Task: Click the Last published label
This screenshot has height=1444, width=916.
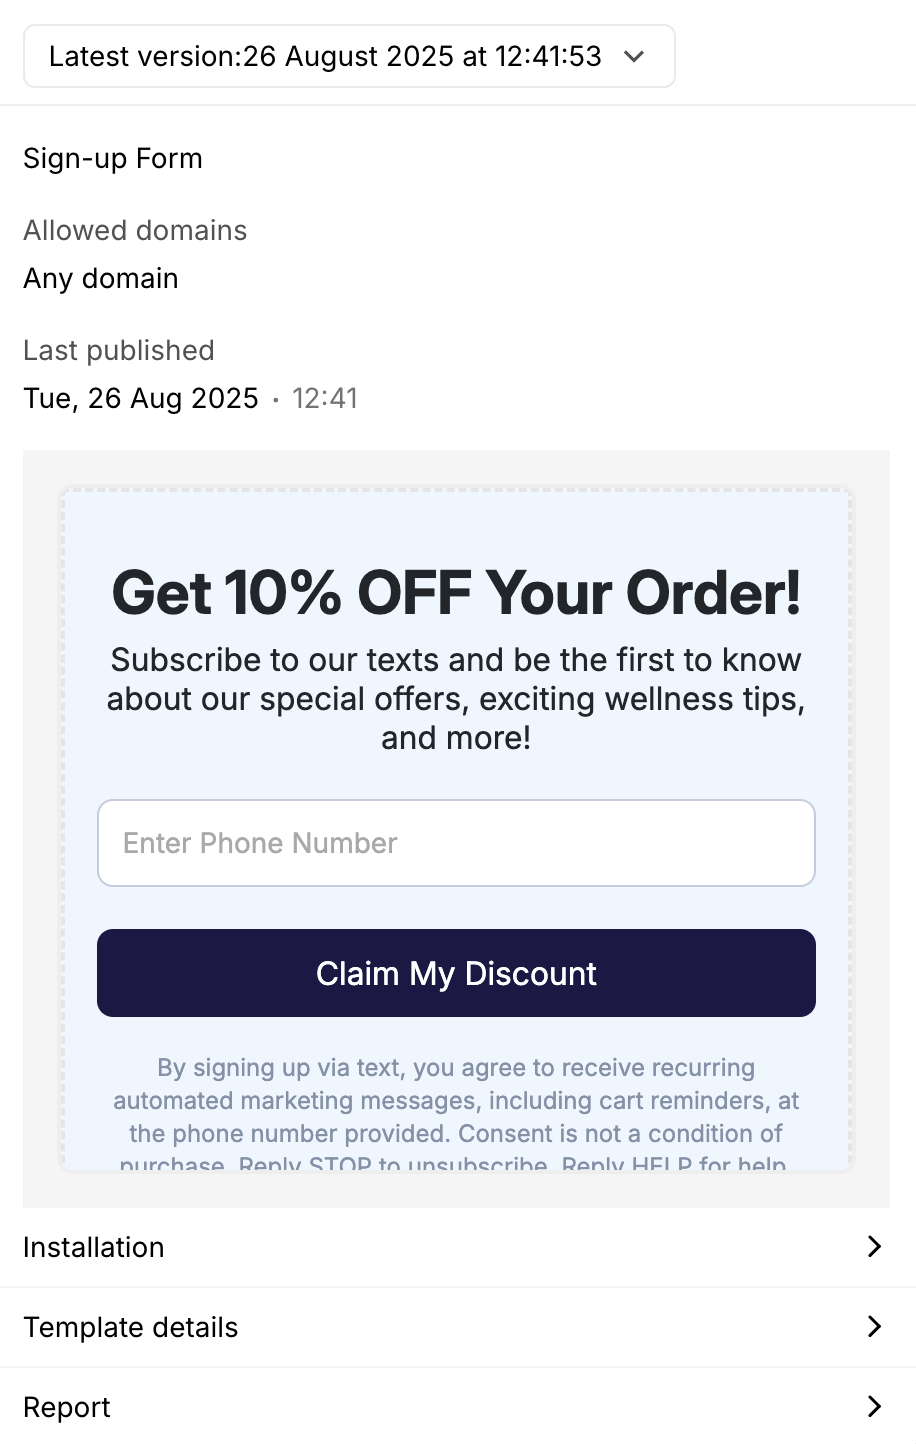Action: 119,350
